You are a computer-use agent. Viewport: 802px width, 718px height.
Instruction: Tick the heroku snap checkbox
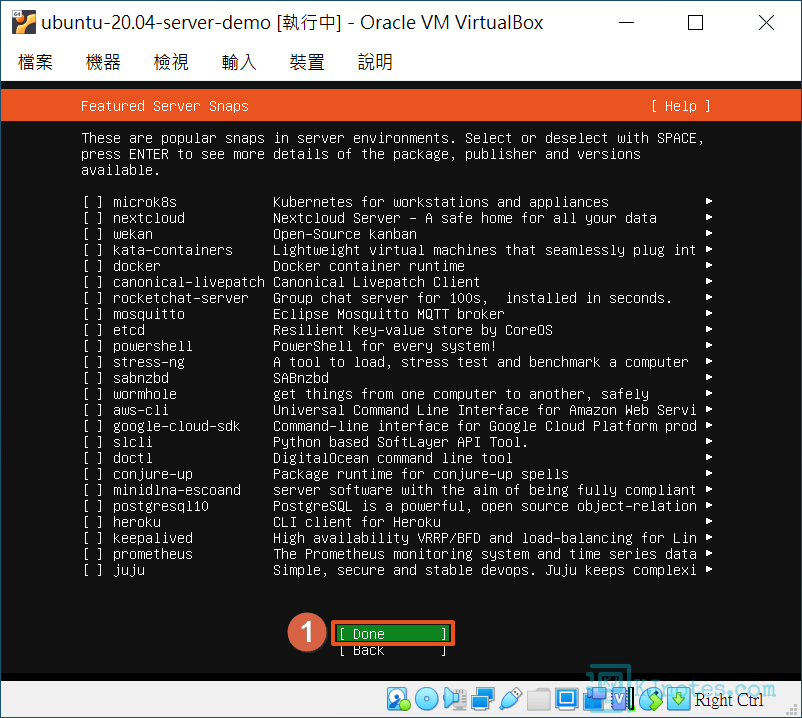(93, 522)
